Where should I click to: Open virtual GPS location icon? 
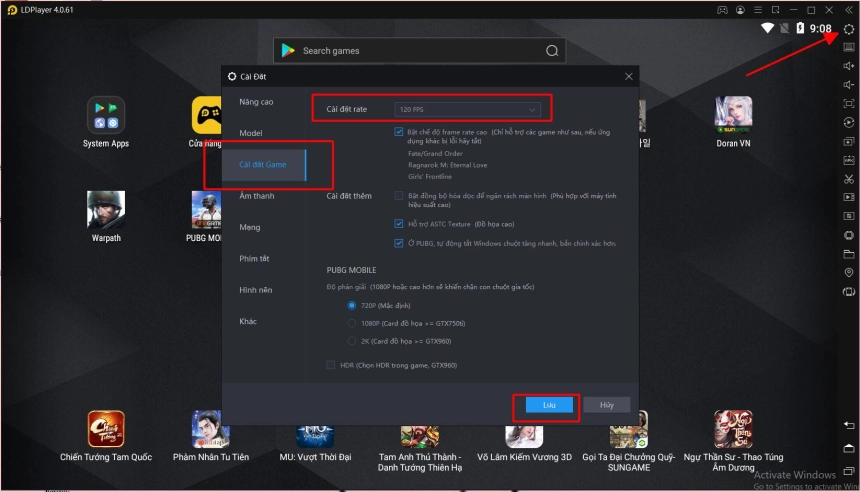(x=848, y=273)
